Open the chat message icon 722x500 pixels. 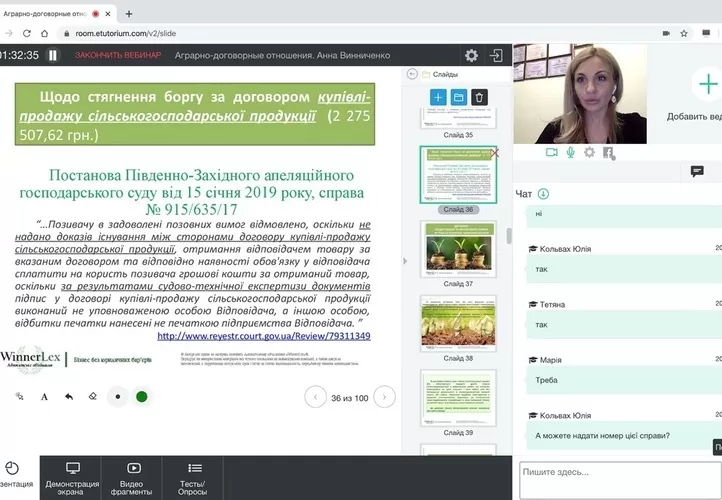coord(697,171)
